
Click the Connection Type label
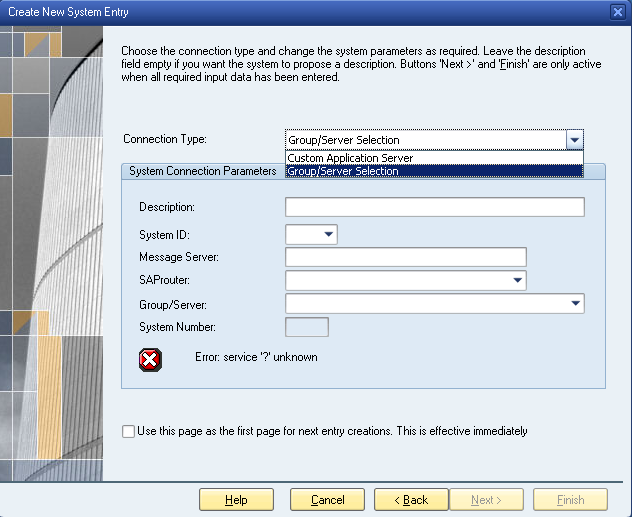(x=165, y=139)
